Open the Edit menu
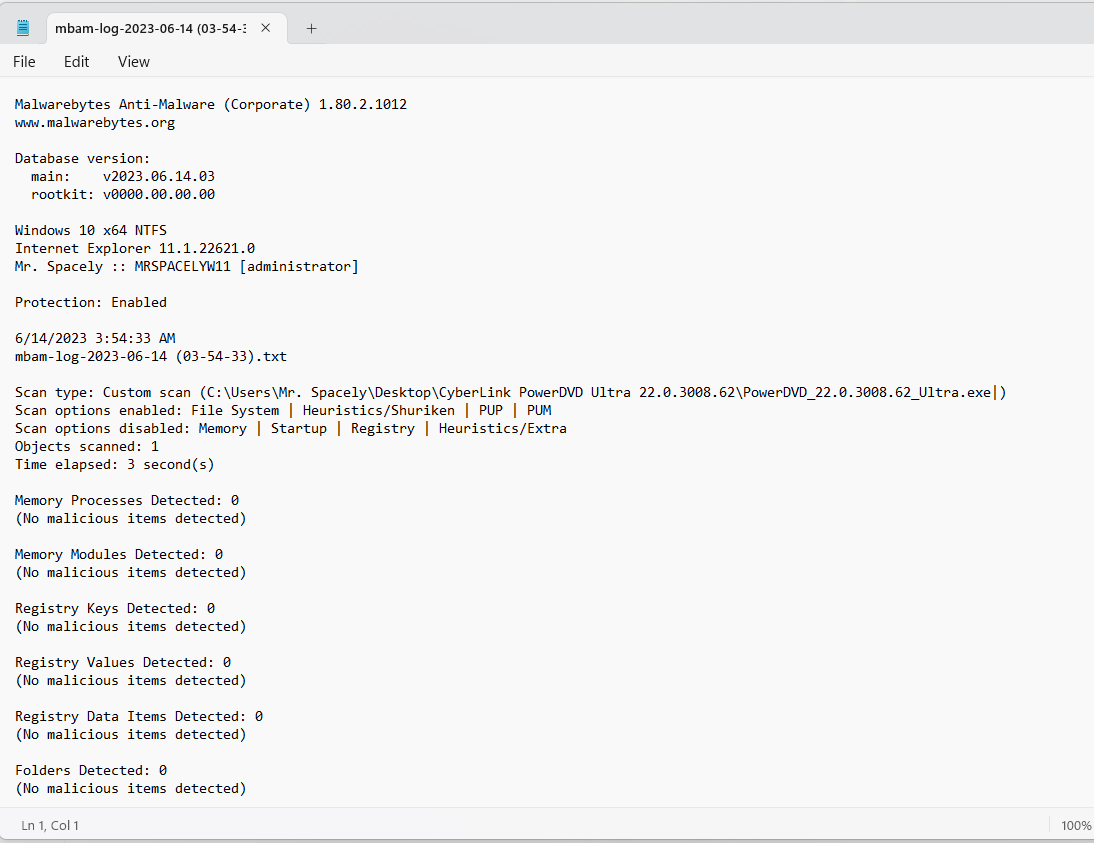This screenshot has width=1094, height=843. coord(77,61)
